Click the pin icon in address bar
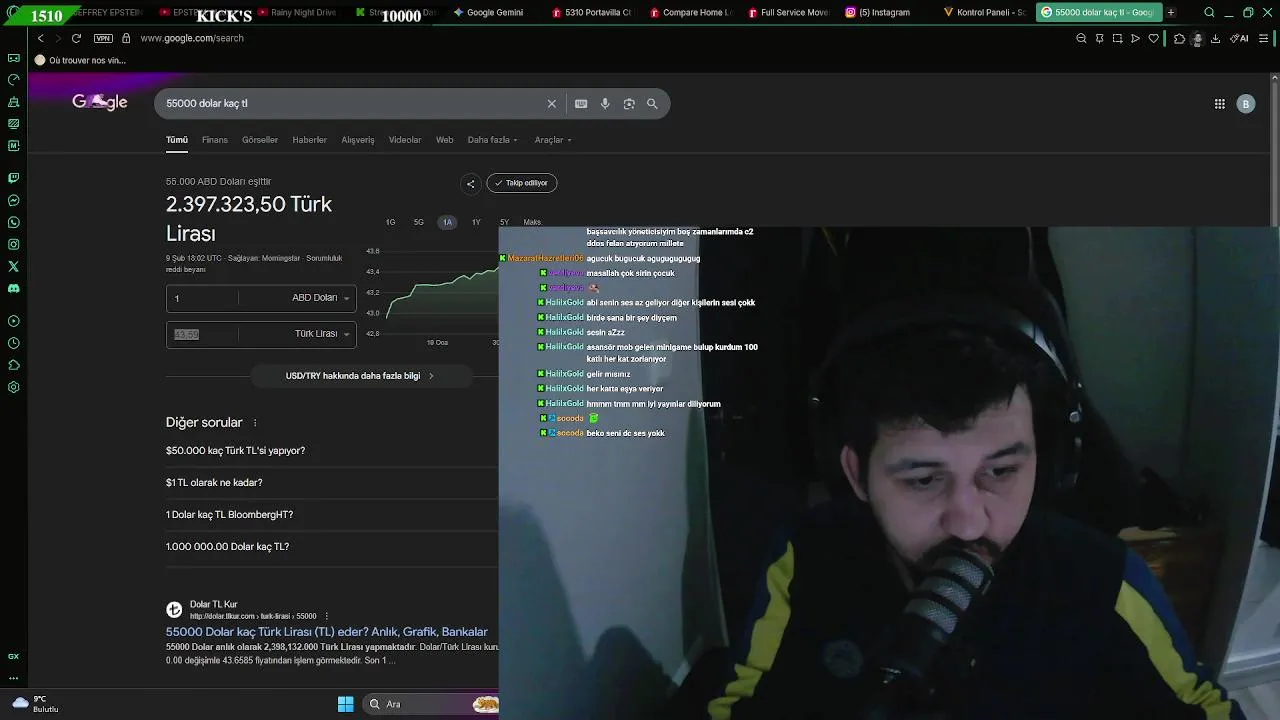Image resolution: width=1280 pixels, height=720 pixels. (x=1099, y=38)
